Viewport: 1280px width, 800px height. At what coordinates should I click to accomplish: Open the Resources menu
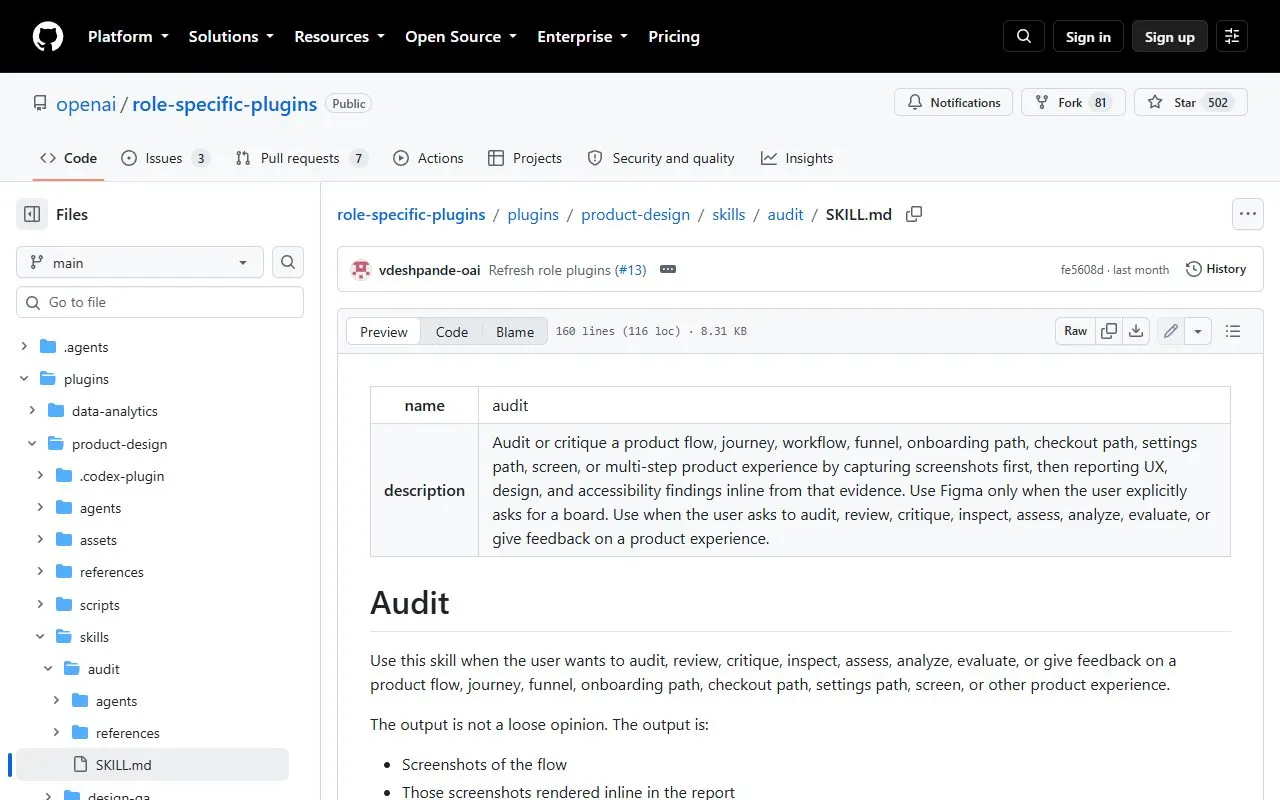click(339, 36)
